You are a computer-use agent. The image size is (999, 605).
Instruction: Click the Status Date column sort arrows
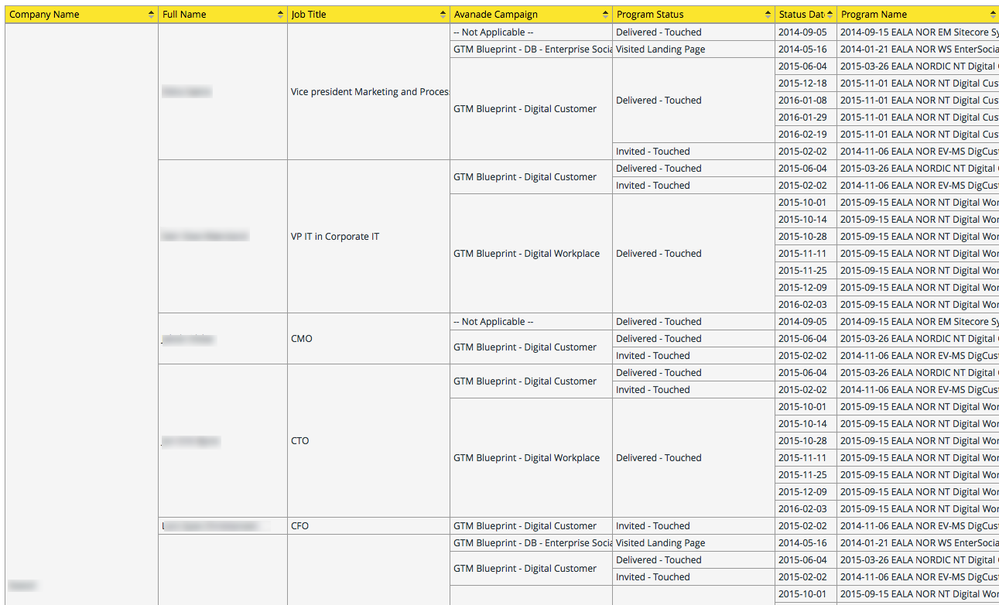tap(830, 15)
